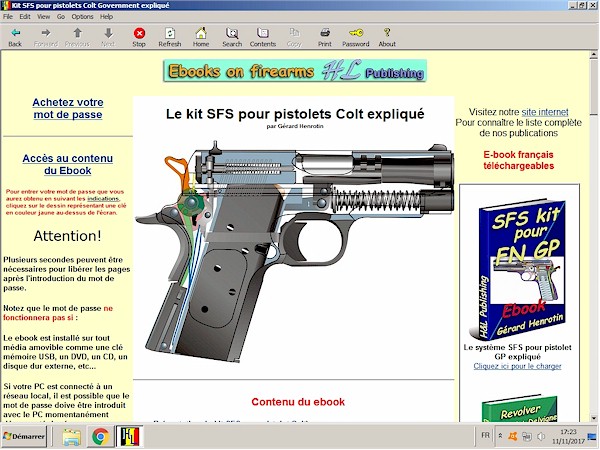This screenshot has height=450, width=600.
Task: Print the page with the printer icon
Action: coord(325,37)
